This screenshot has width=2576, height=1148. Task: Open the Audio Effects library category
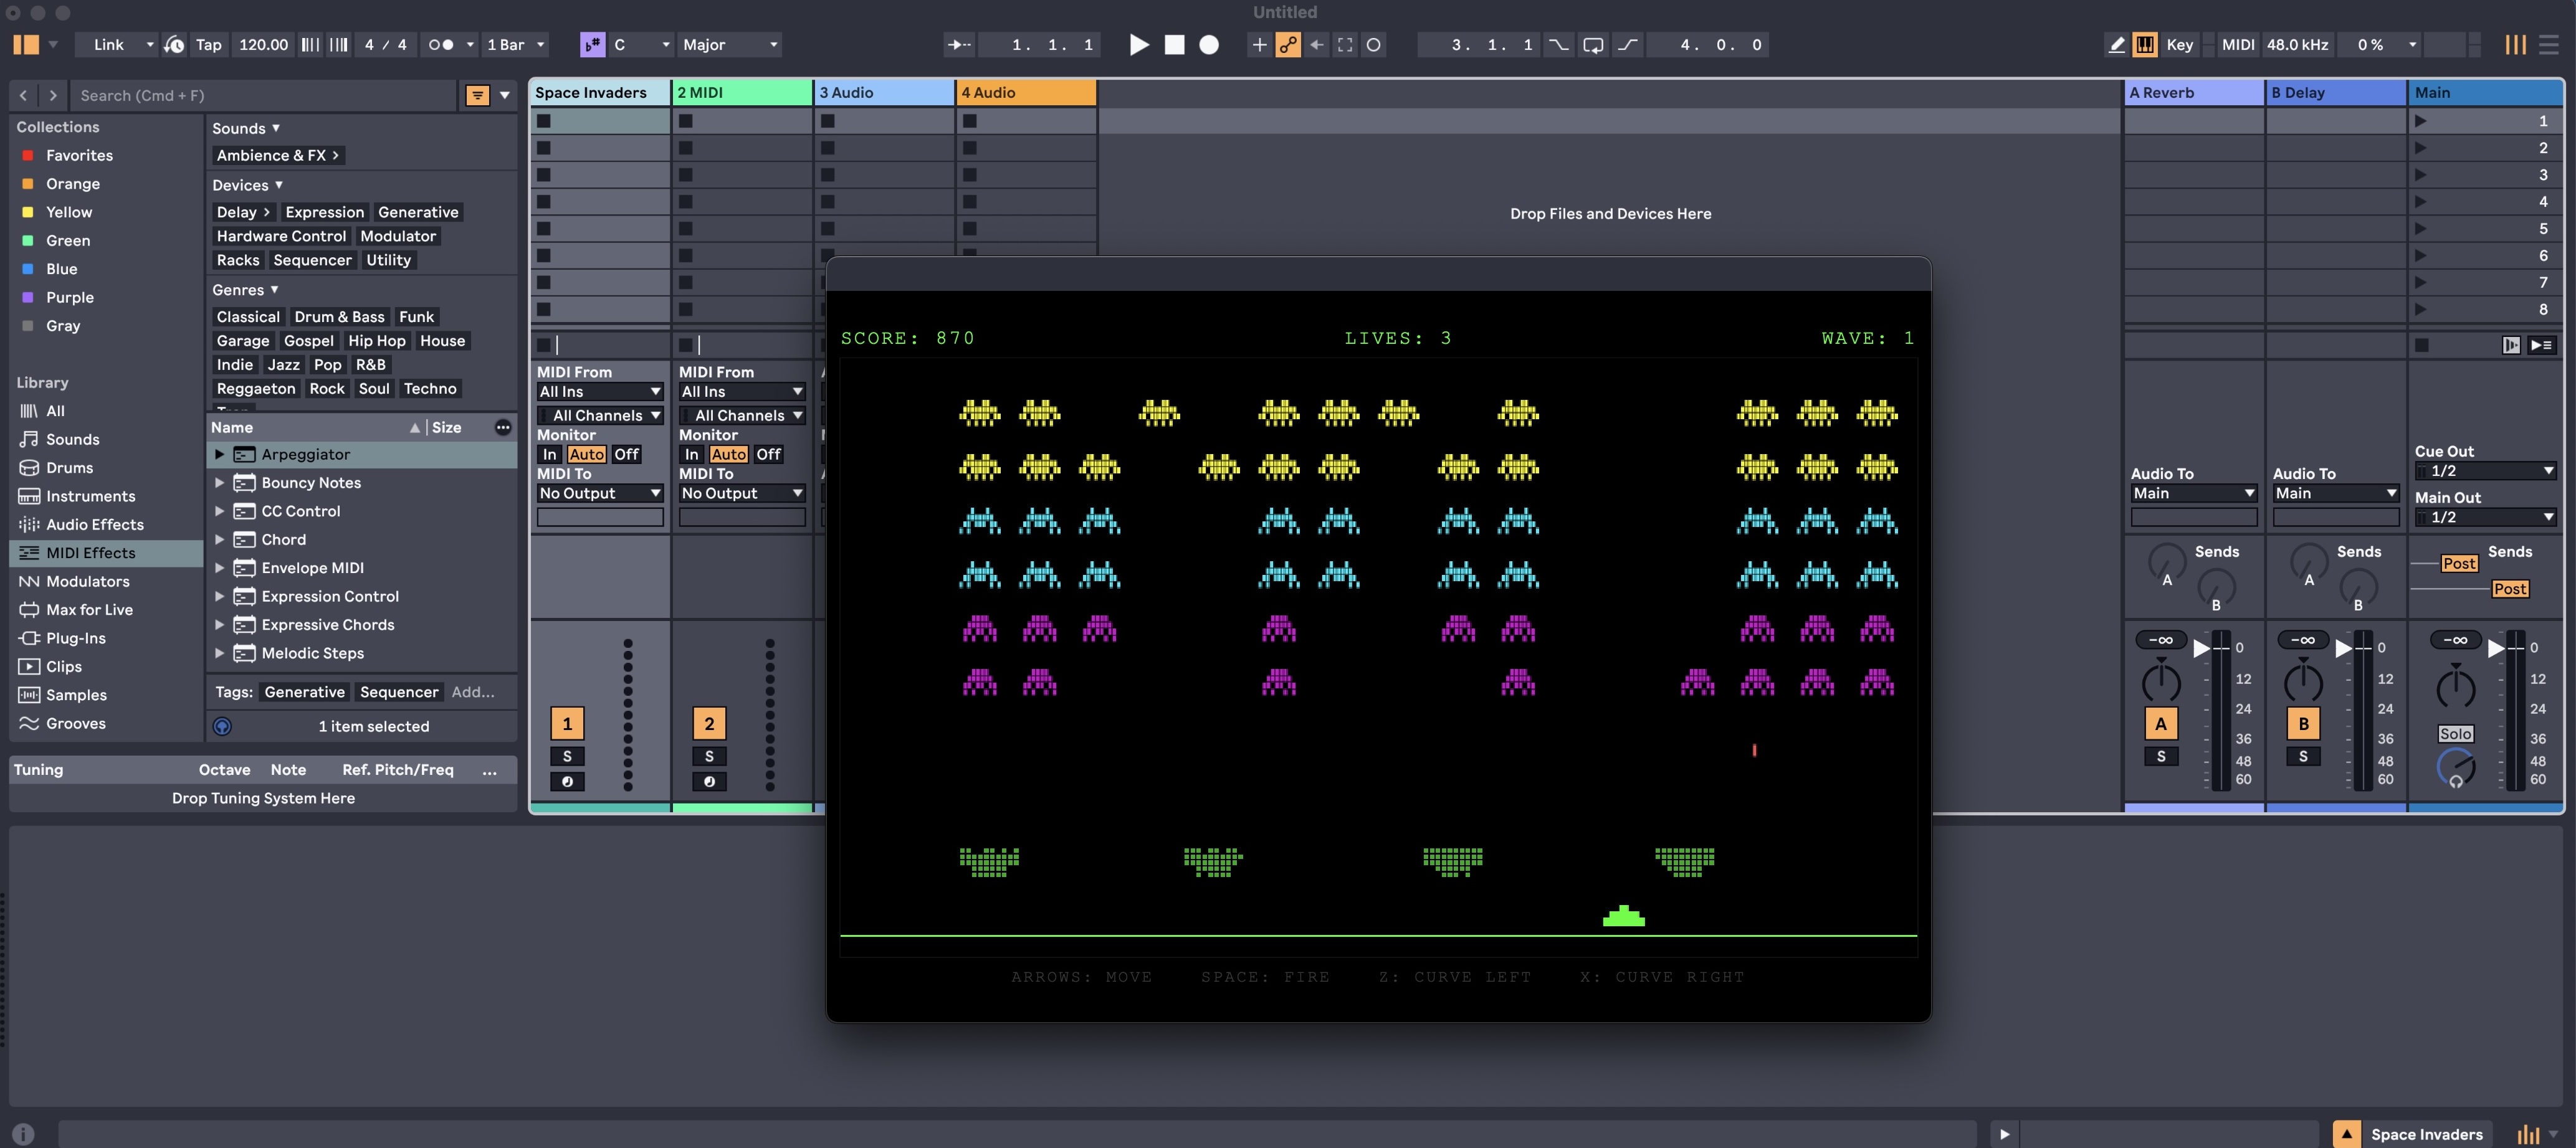click(x=95, y=525)
